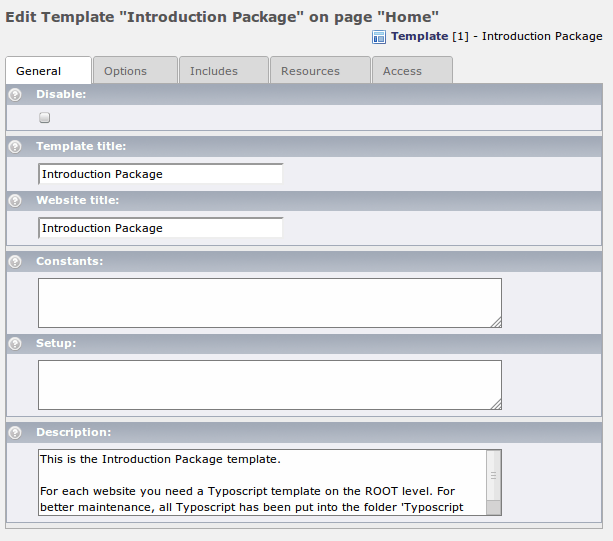613x541 pixels.
Task: Click the Template record icon
Action: [x=379, y=37]
